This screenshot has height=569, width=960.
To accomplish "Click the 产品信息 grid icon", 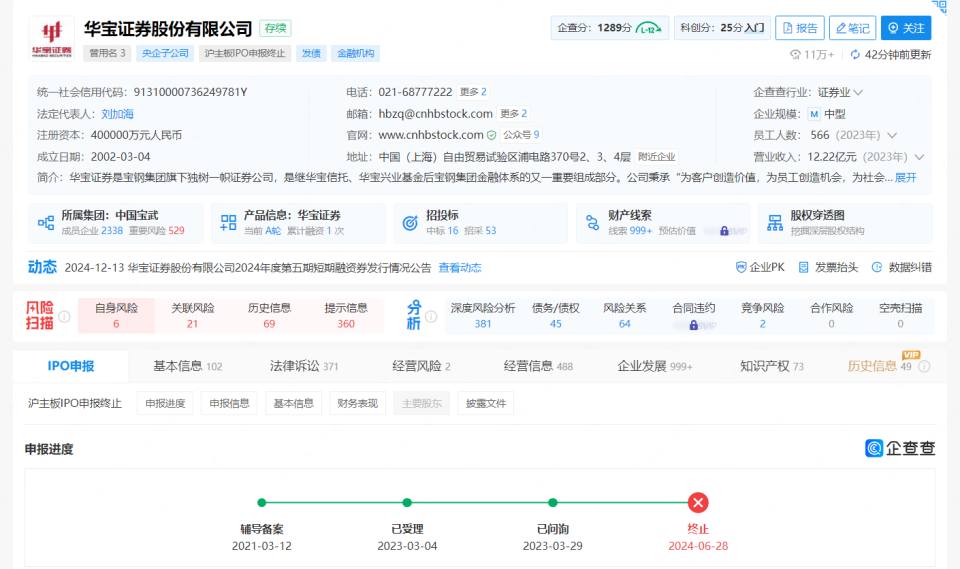I will point(228,223).
